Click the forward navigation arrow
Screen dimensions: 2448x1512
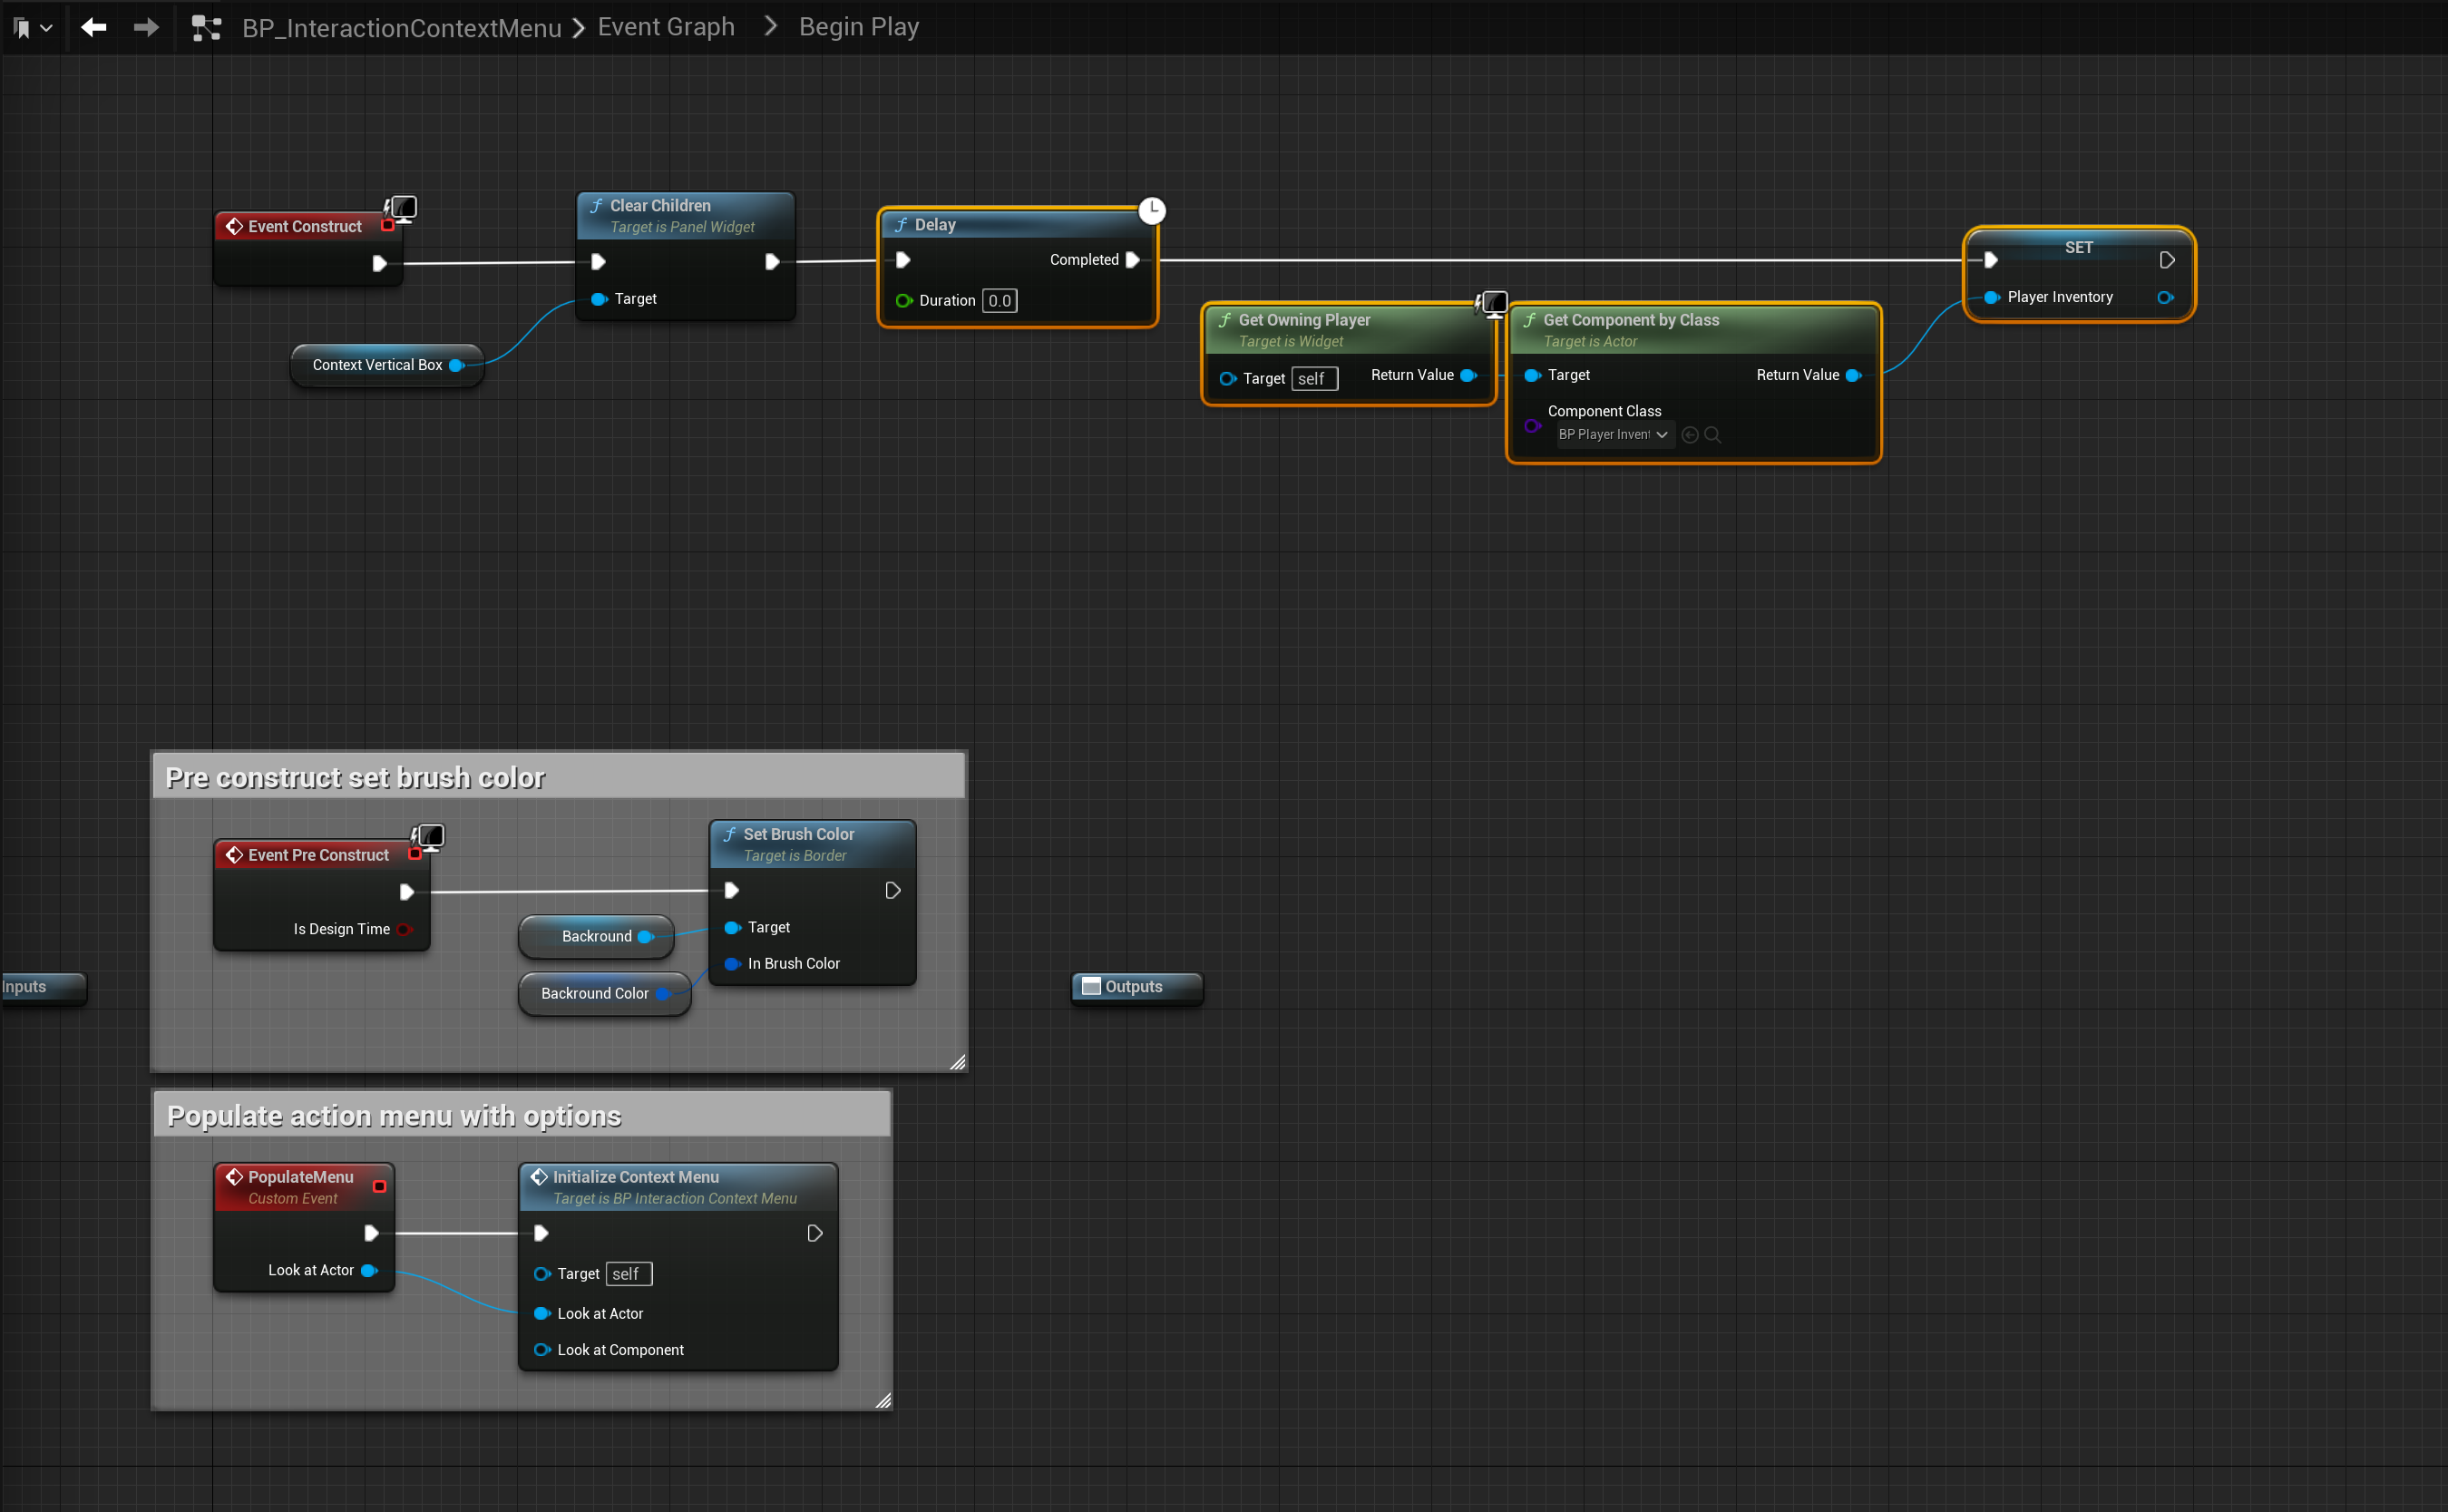pyautogui.click(x=146, y=27)
